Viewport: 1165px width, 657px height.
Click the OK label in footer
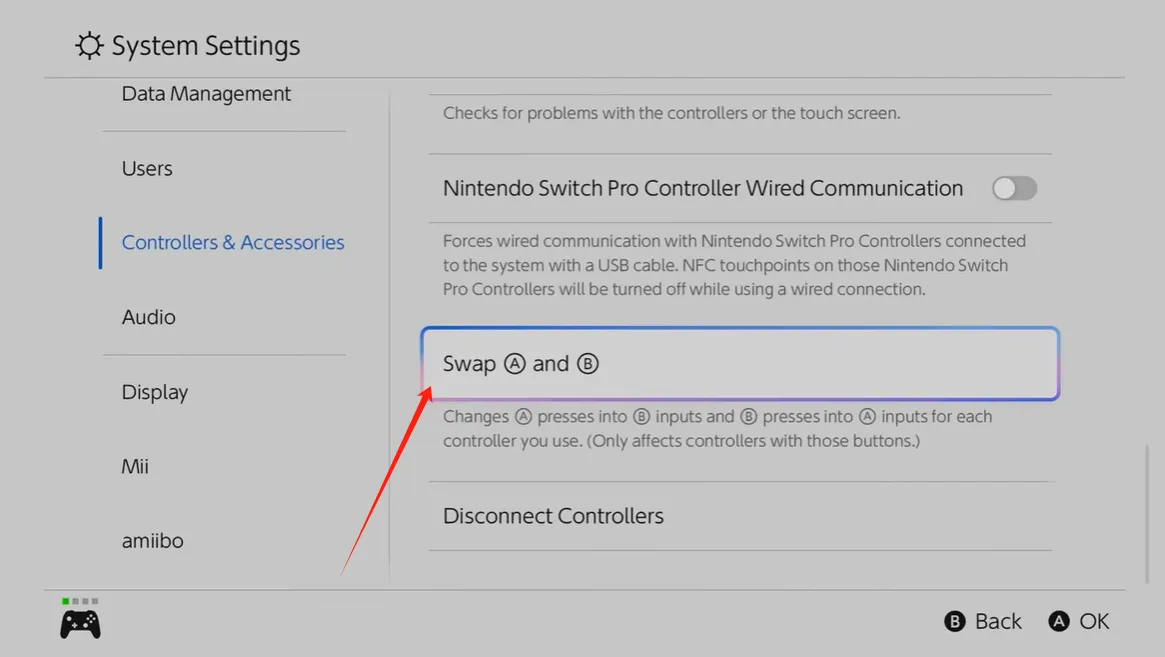(x=1094, y=622)
